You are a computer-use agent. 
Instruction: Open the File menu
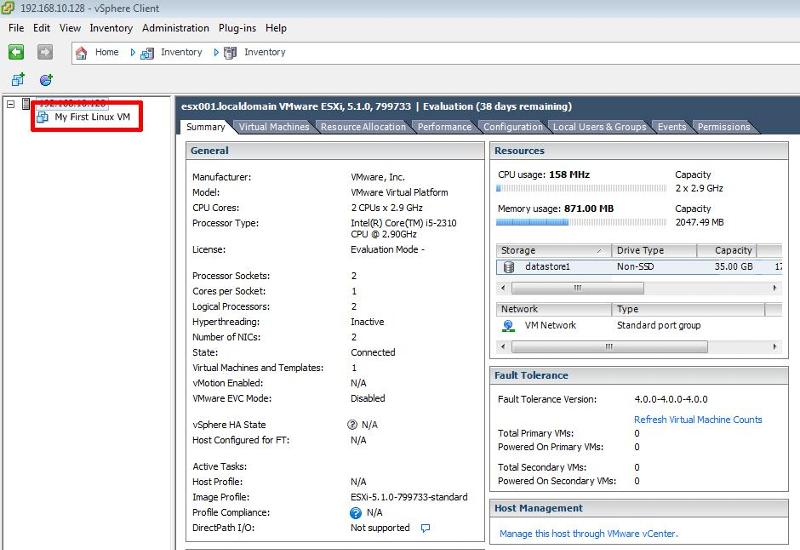click(16, 28)
